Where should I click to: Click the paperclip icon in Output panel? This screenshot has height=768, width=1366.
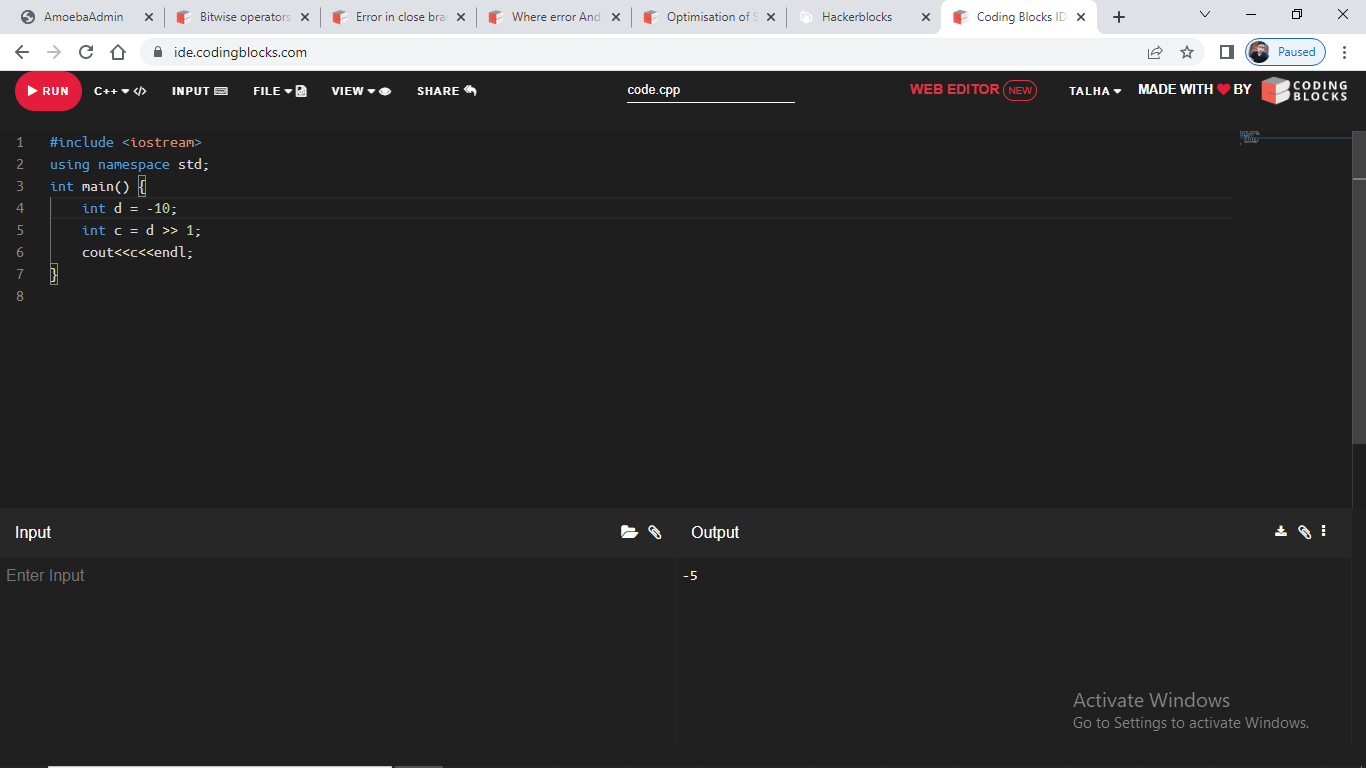(1304, 532)
